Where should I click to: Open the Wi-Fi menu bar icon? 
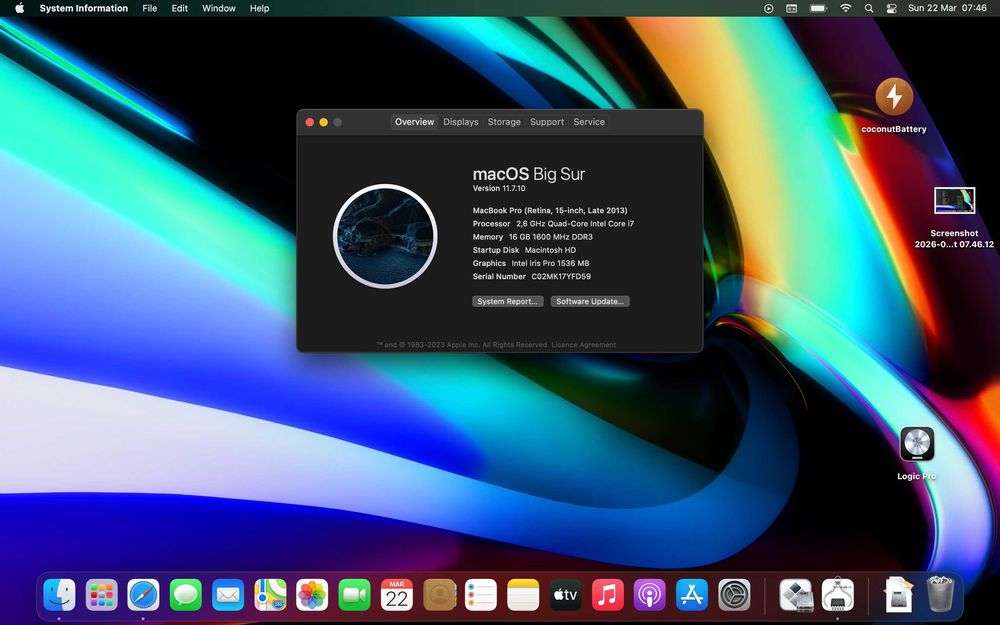click(846, 8)
